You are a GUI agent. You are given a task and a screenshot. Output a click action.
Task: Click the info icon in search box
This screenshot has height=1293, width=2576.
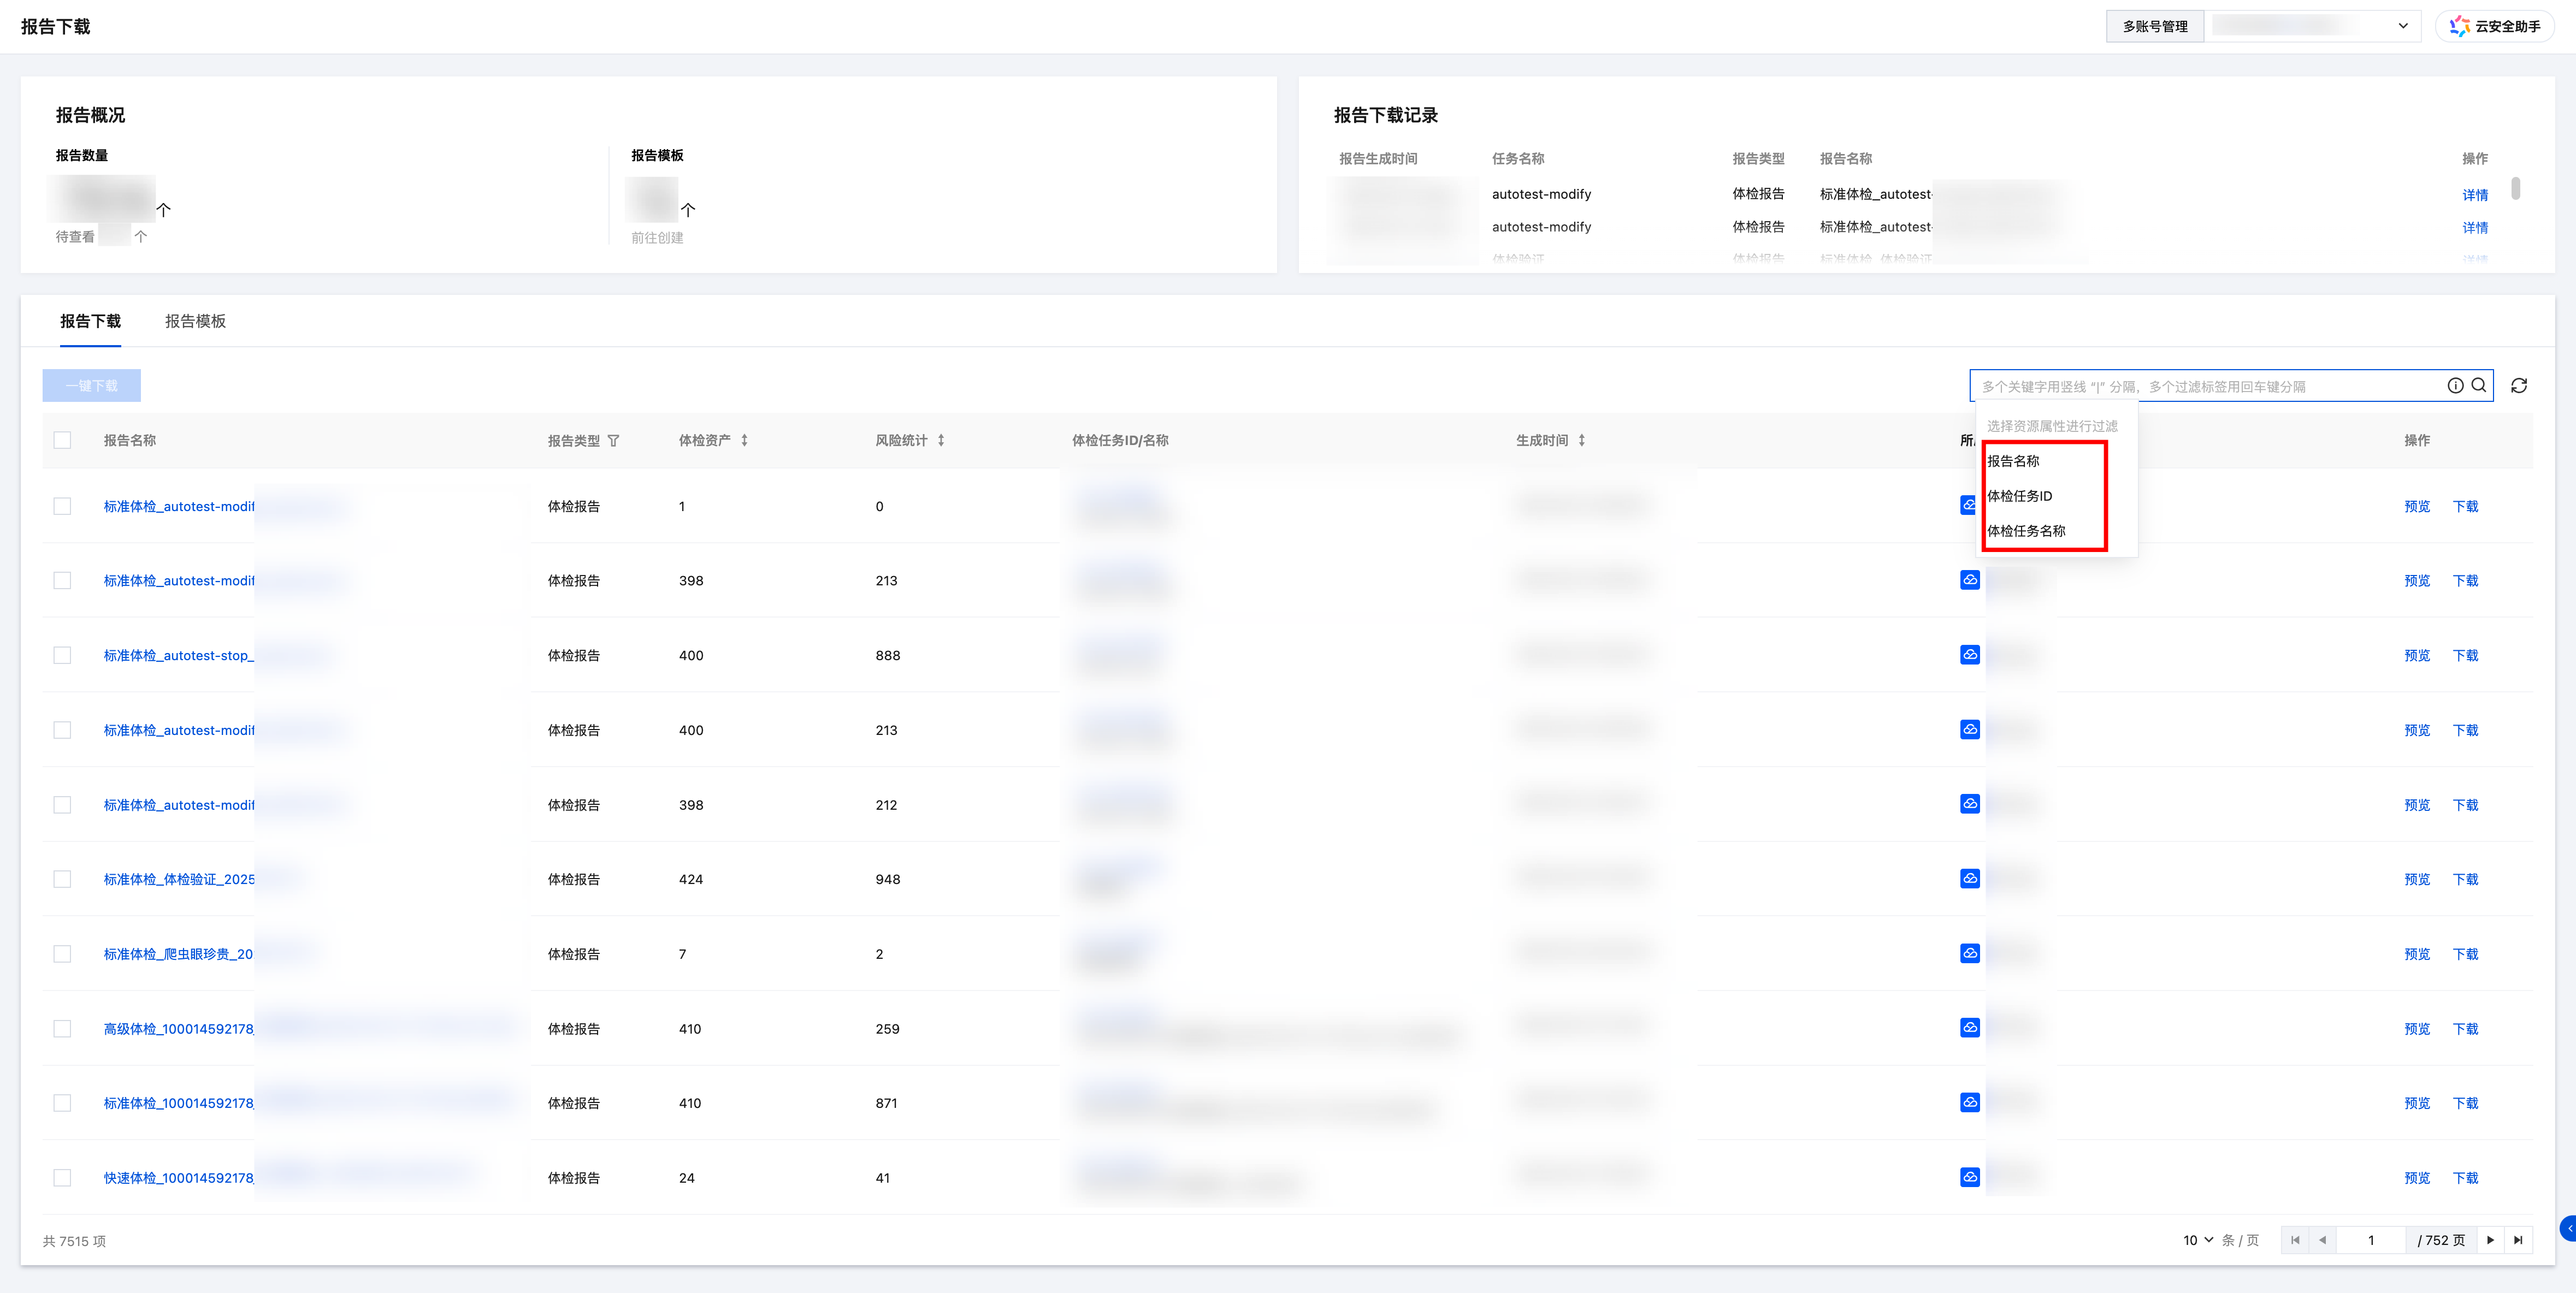[2455, 385]
